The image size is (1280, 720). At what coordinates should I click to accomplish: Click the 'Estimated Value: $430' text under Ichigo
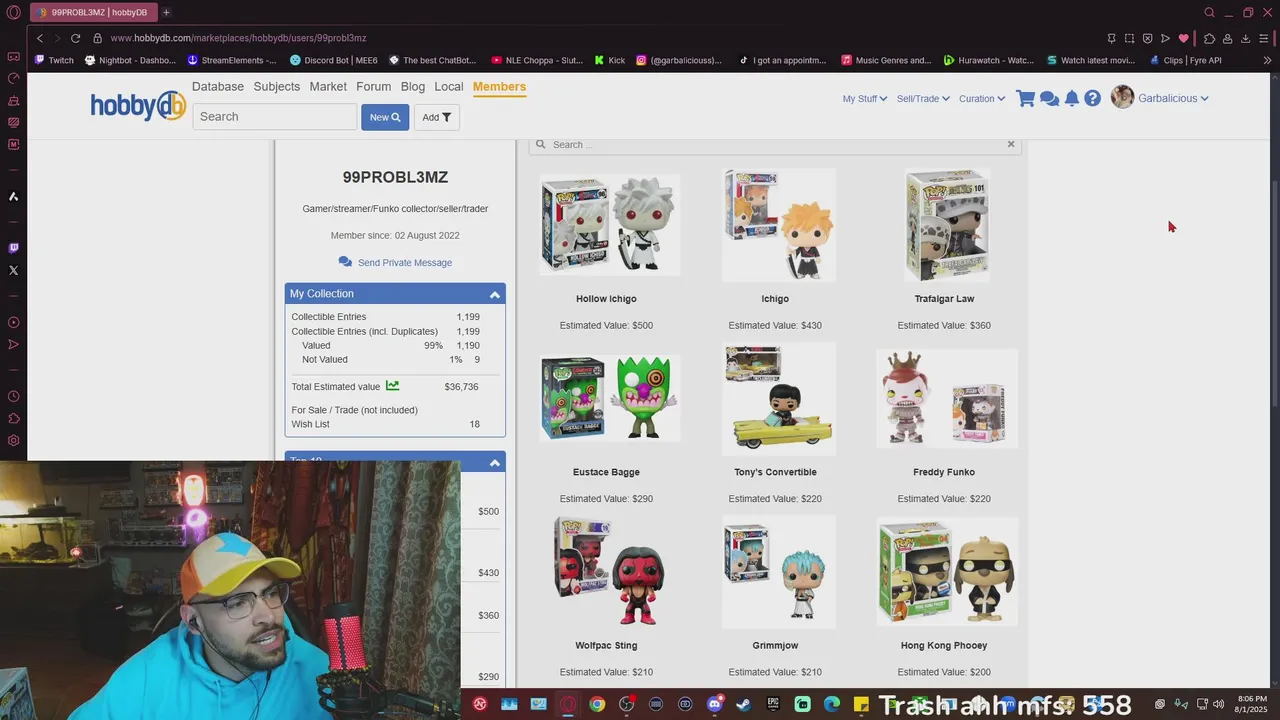tap(775, 325)
